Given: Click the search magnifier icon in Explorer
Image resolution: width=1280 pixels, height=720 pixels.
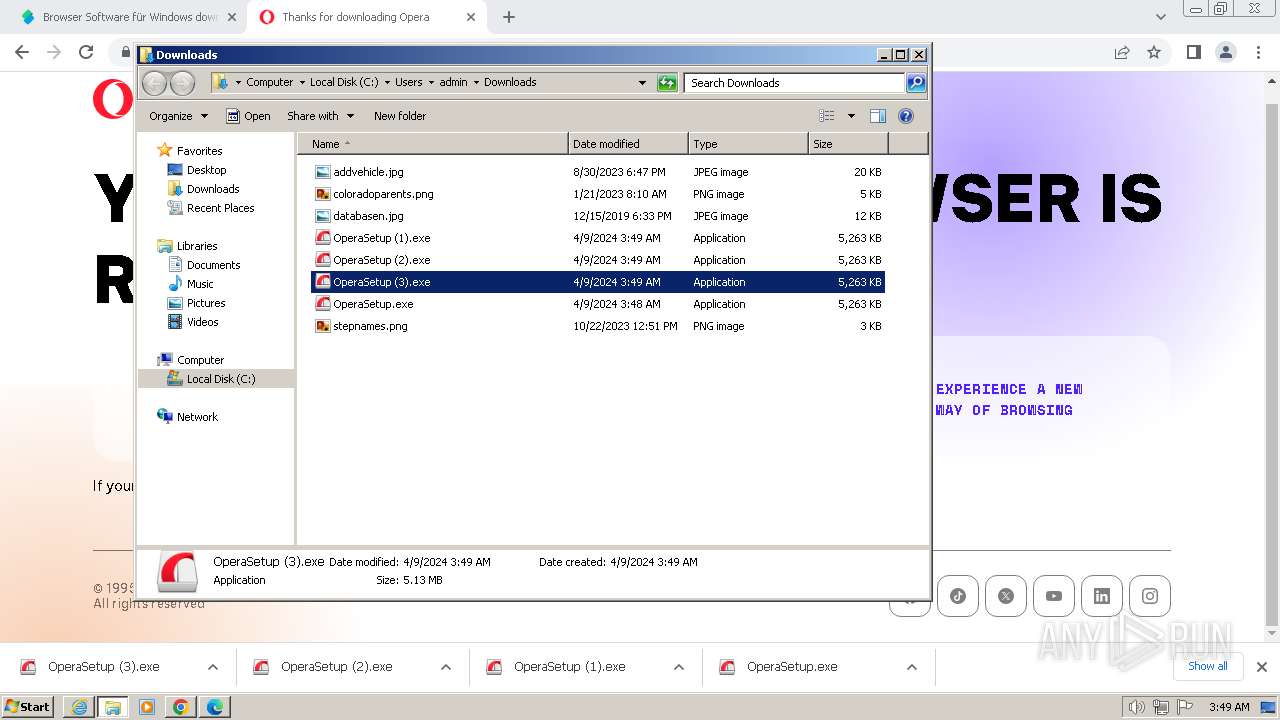Looking at the screenshot, I should coord(915,83).
